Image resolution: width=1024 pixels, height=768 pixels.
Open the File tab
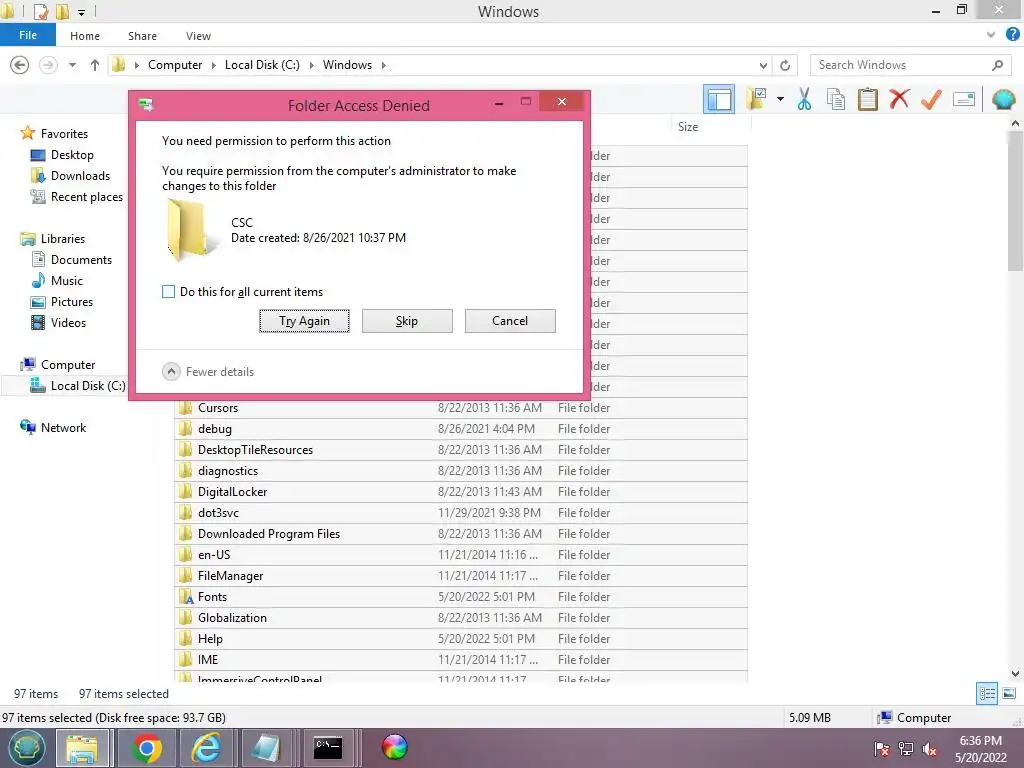point(28,35)
